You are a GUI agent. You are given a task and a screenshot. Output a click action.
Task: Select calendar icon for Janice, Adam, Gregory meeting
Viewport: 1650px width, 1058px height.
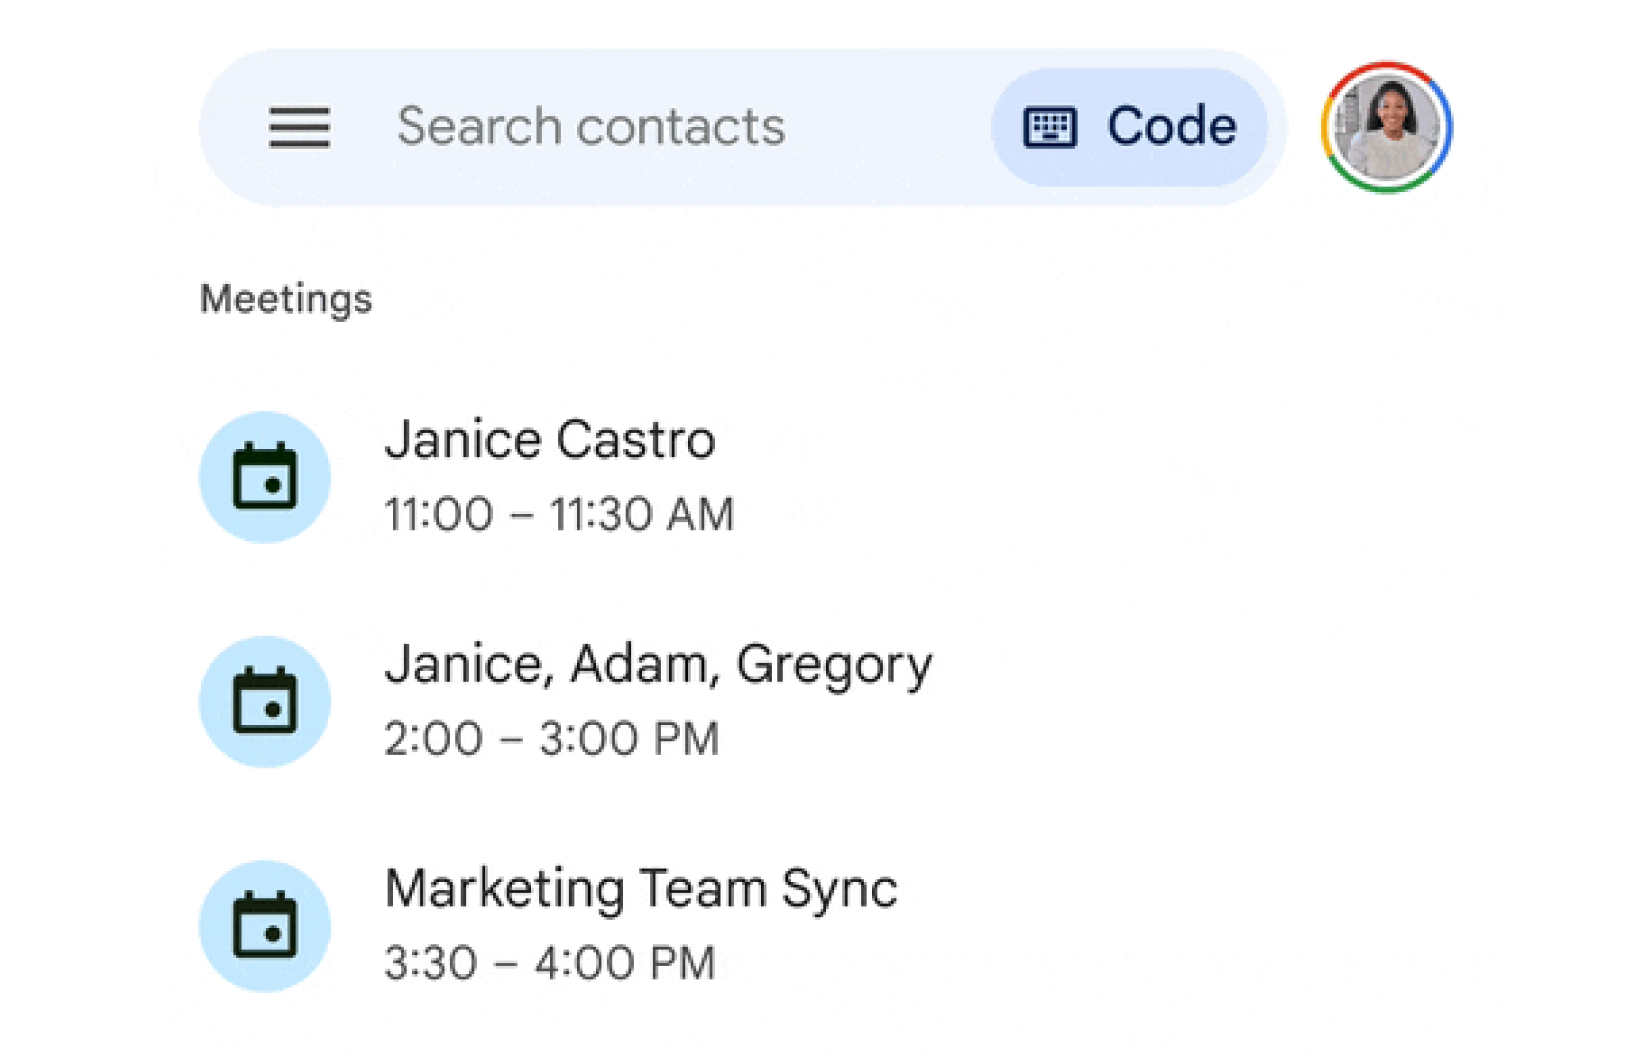[265, 702]
